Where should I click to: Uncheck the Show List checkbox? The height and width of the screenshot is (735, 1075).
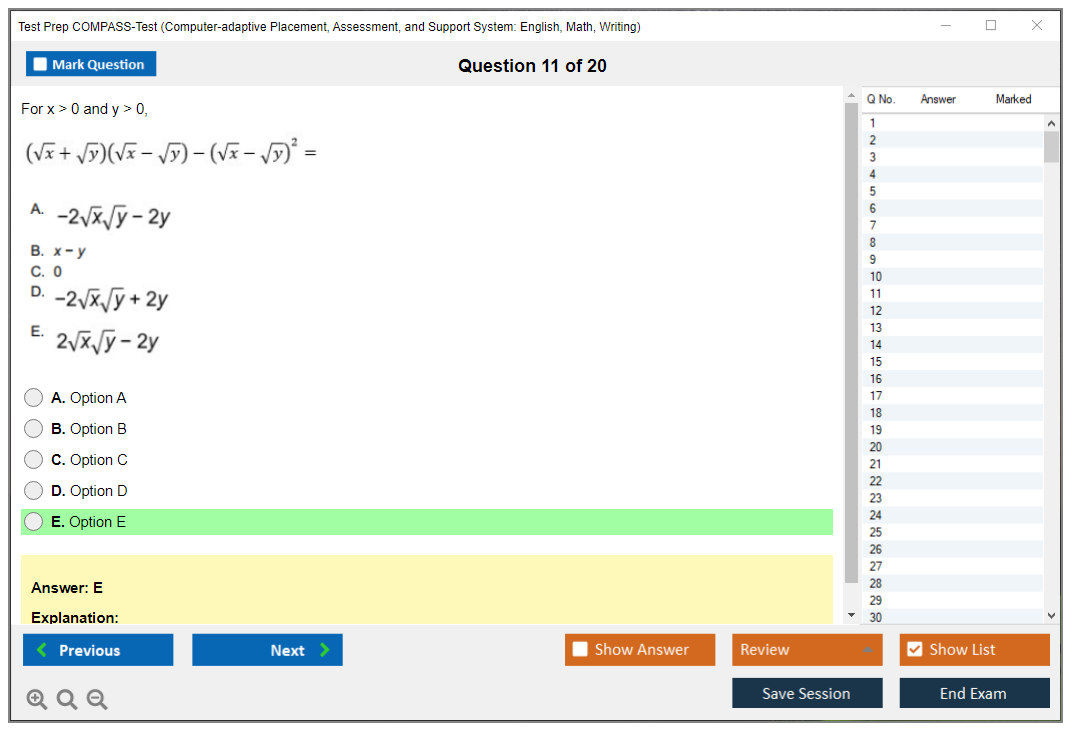click(x=914, y=650)
